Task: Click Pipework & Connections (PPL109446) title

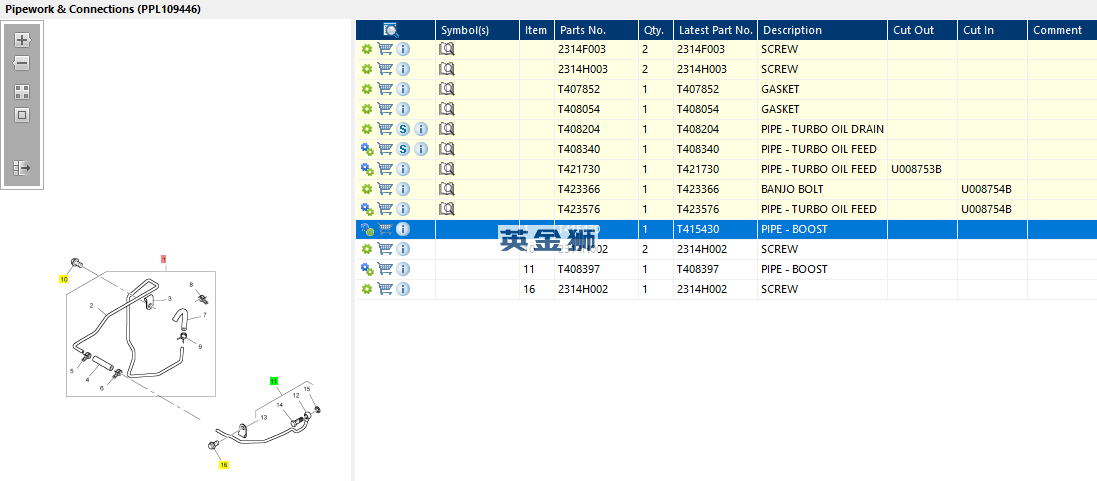Action: pyautogui.click(x=104, y=9)
